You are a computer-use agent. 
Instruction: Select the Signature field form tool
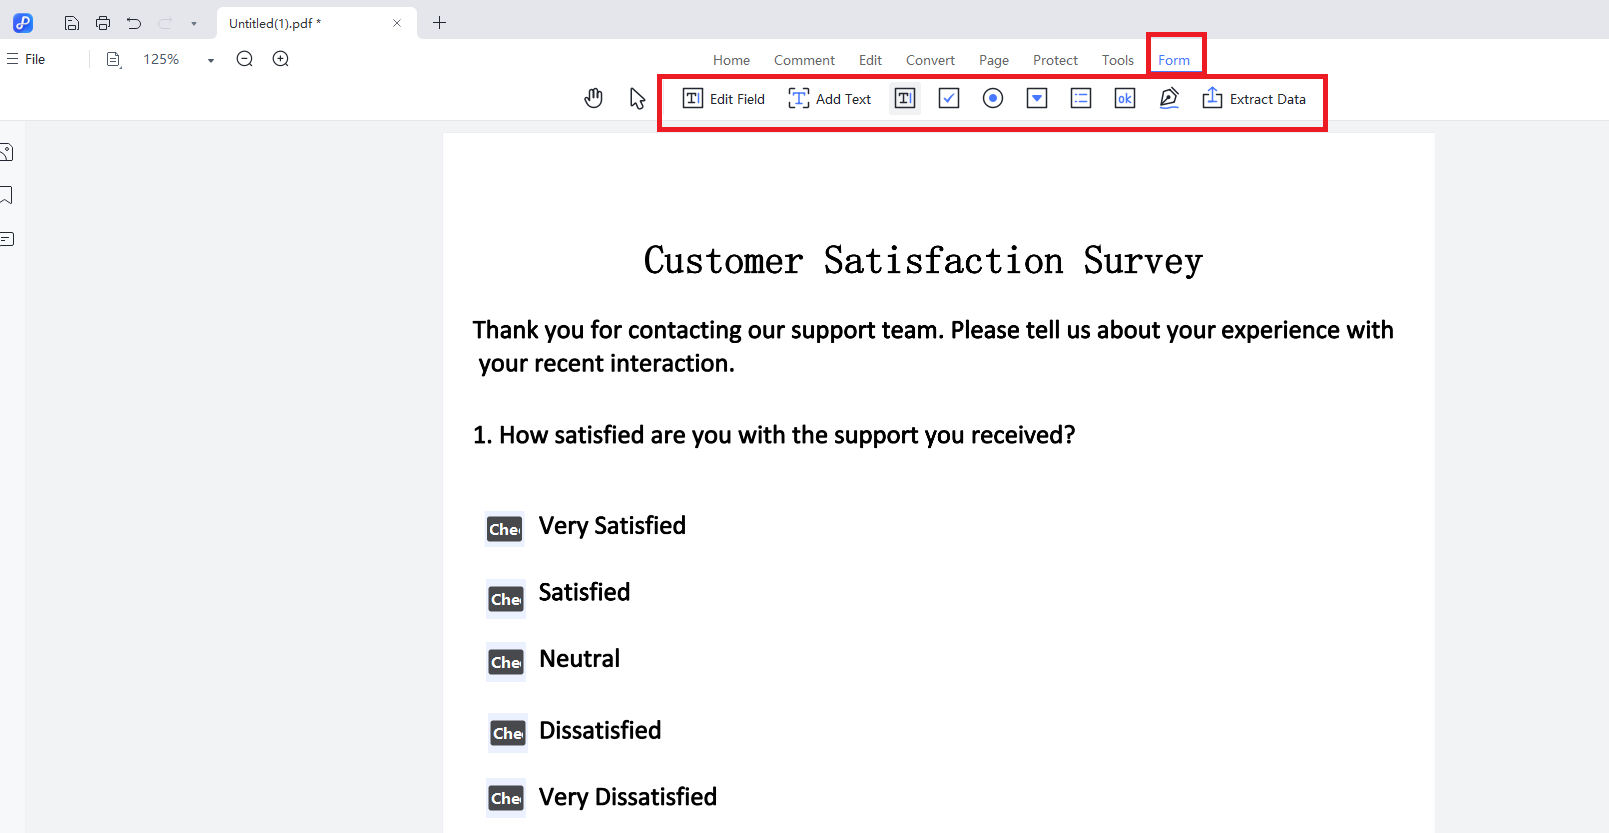click(1169, 98)
